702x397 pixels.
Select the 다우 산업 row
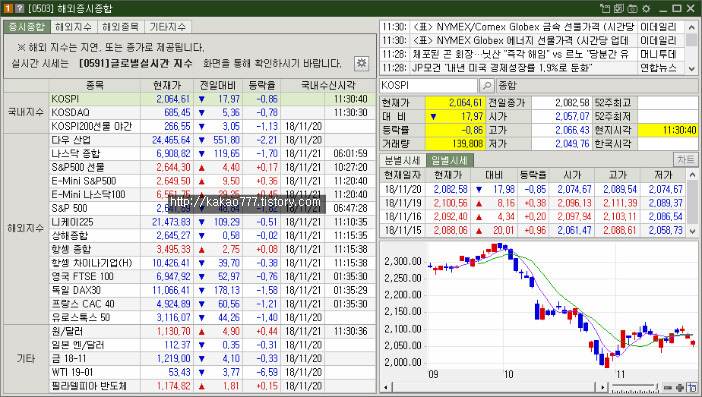(212, 140)
